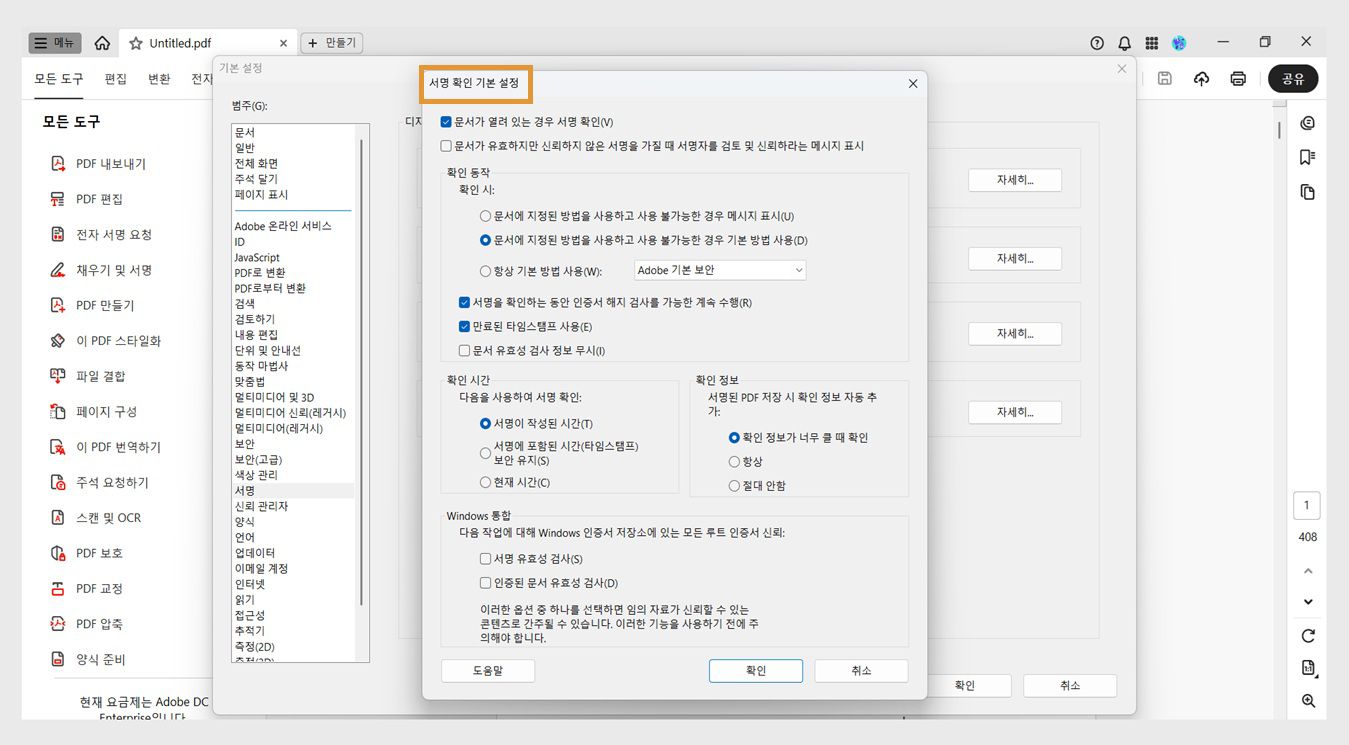Confirm settings with the 확인 button
This screenshot has width=1349, height=745.
(755, 670)
